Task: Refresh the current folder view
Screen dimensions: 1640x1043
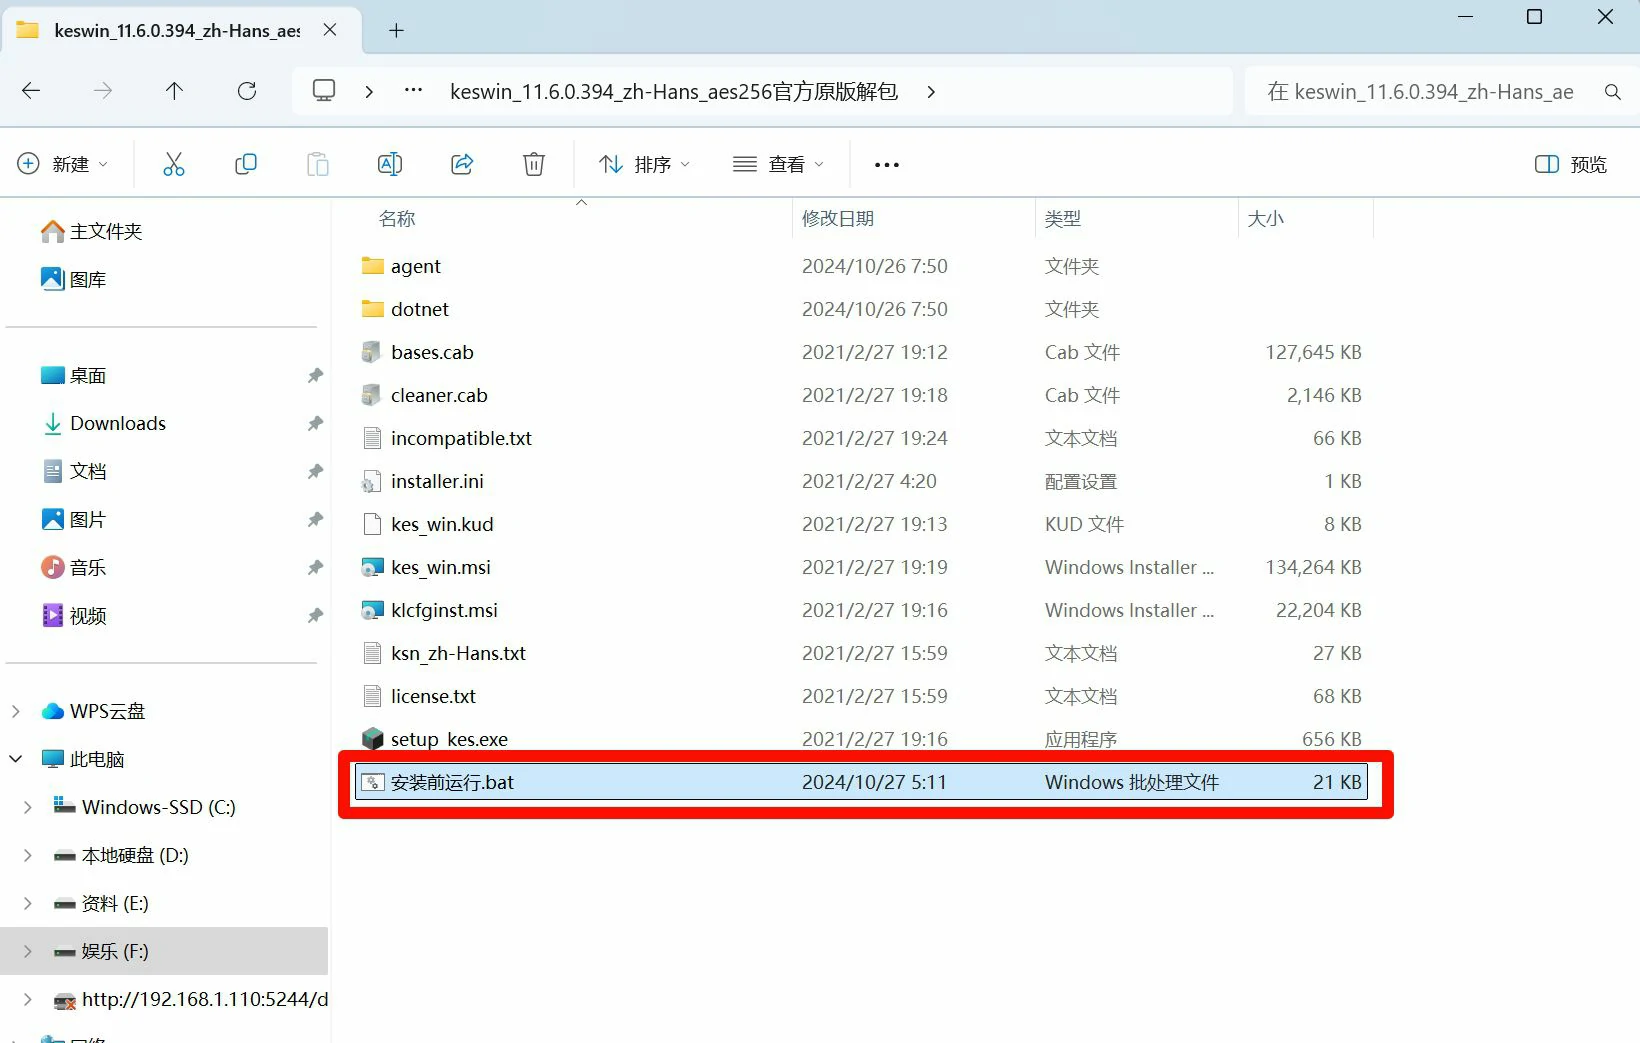Action: (x=247, y=91)
